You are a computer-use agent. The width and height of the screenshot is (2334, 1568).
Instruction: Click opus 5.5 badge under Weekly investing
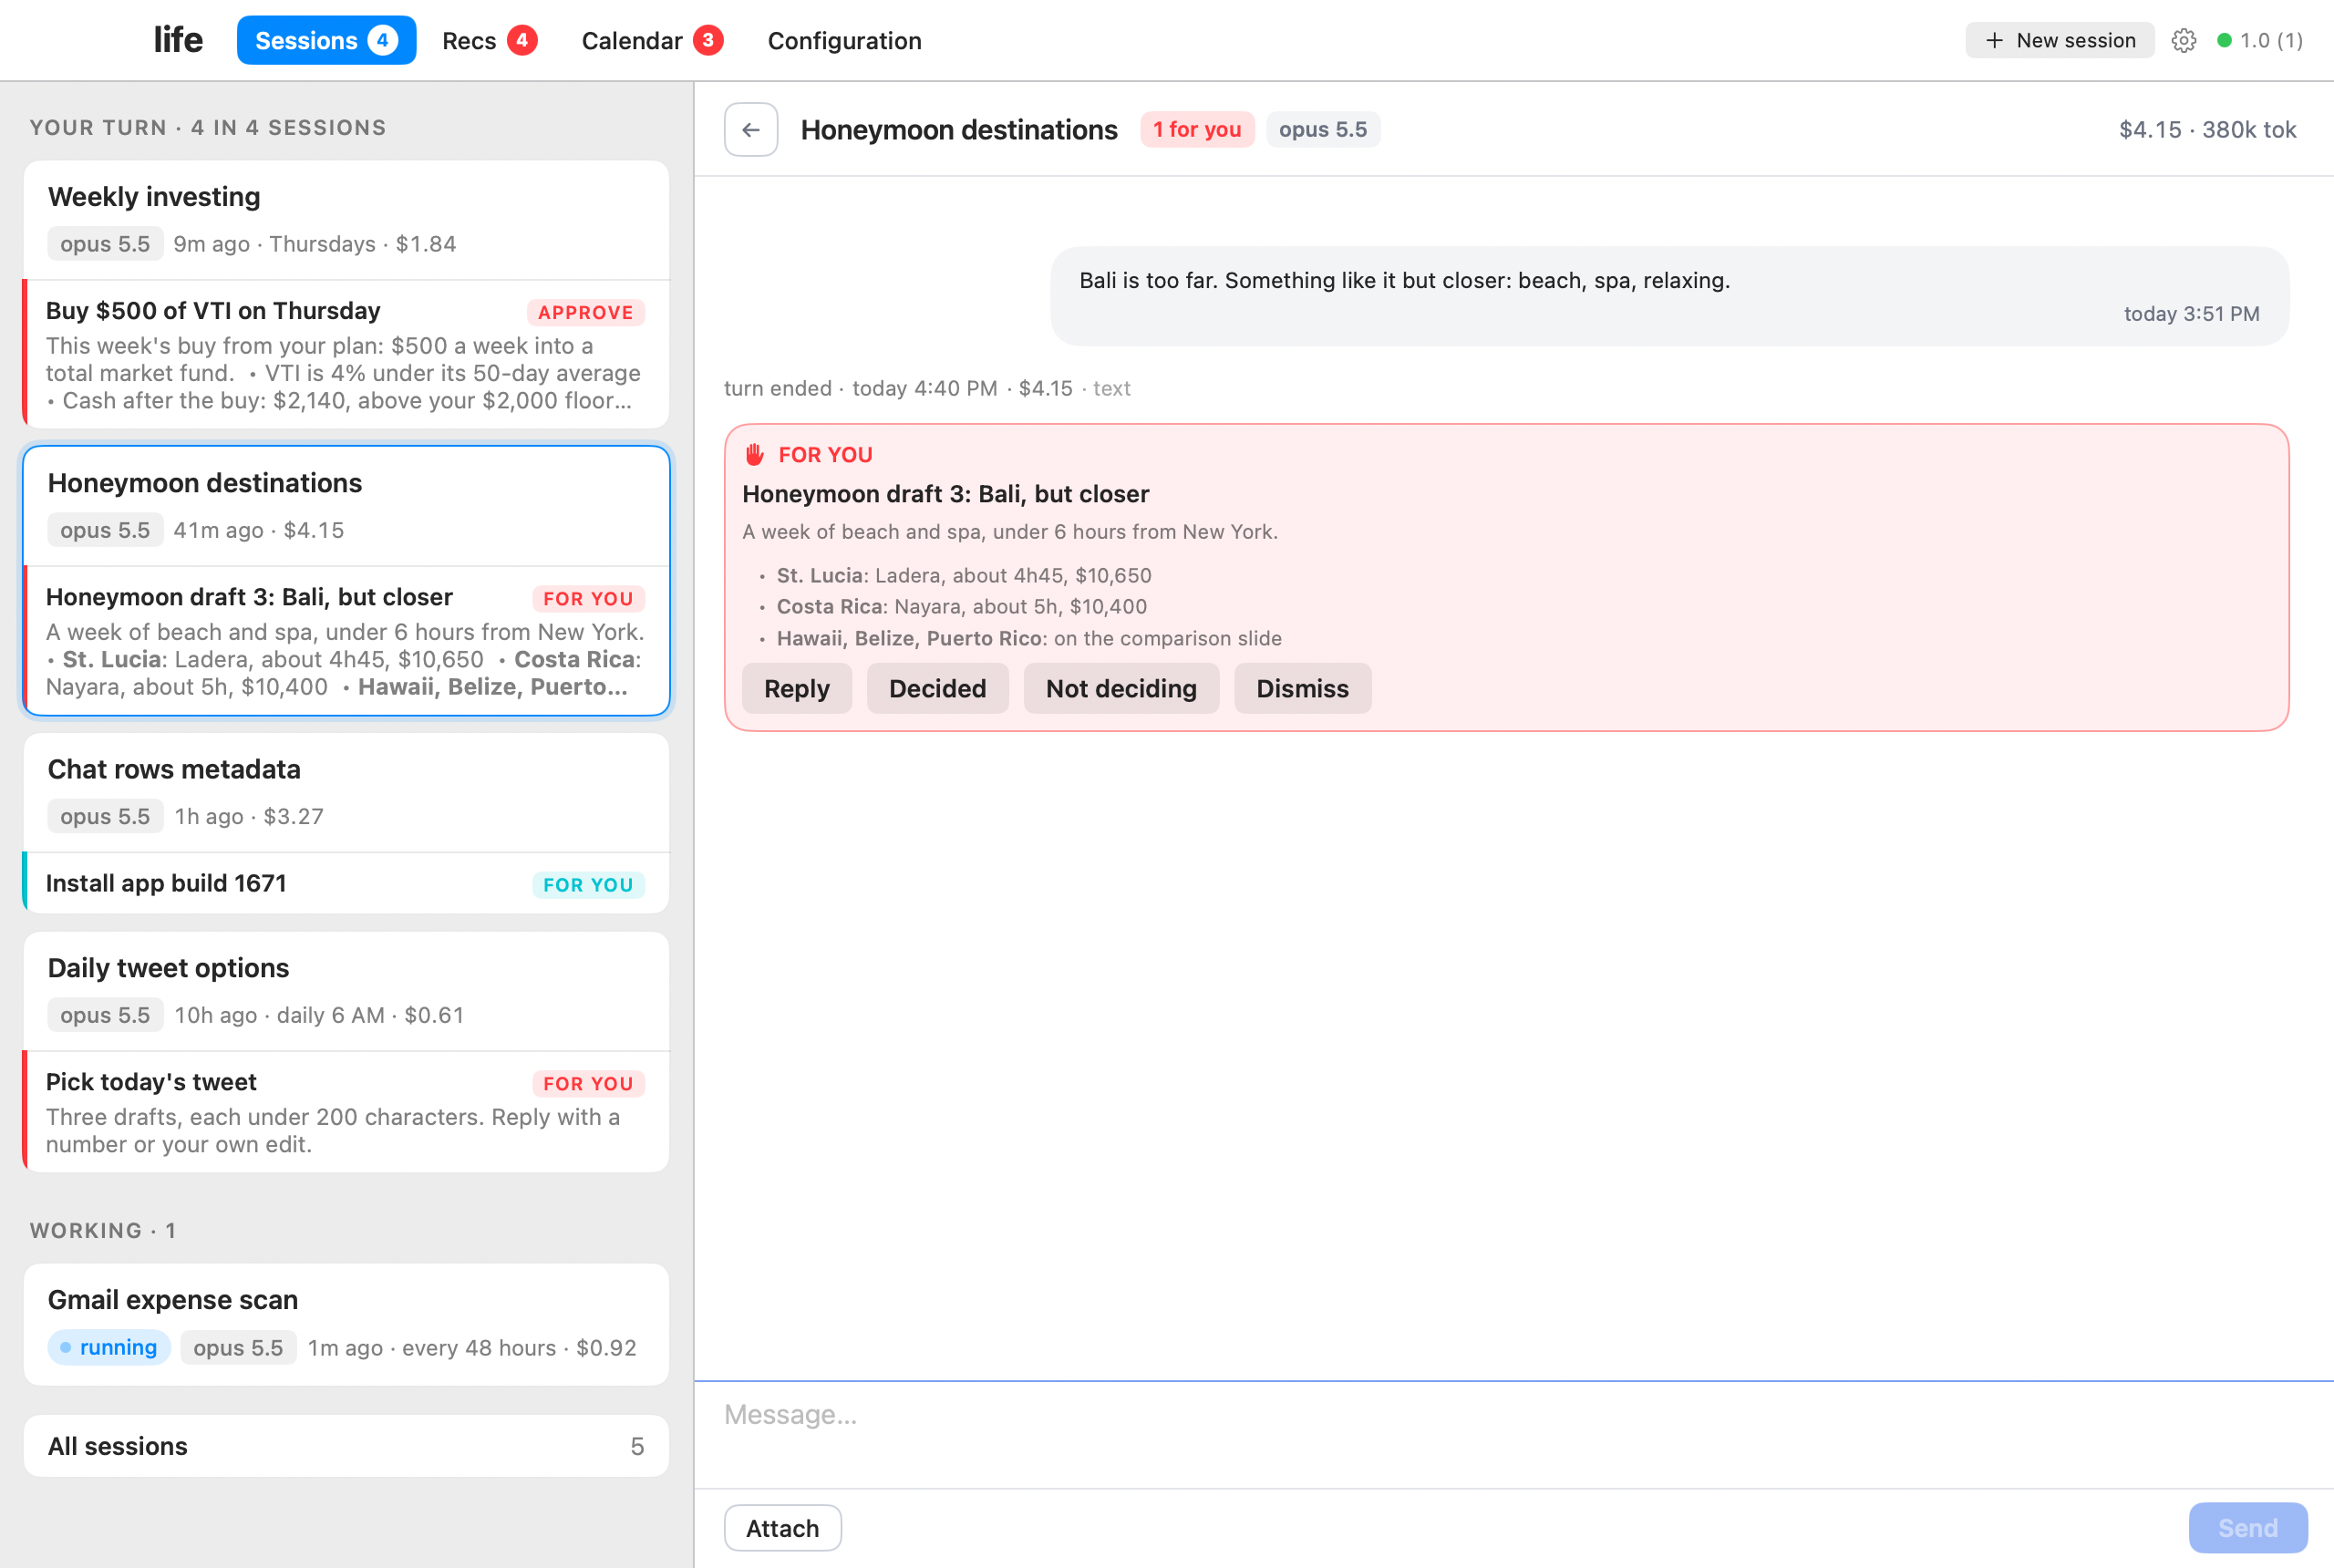pyautogui.click(x=105, y=244)
